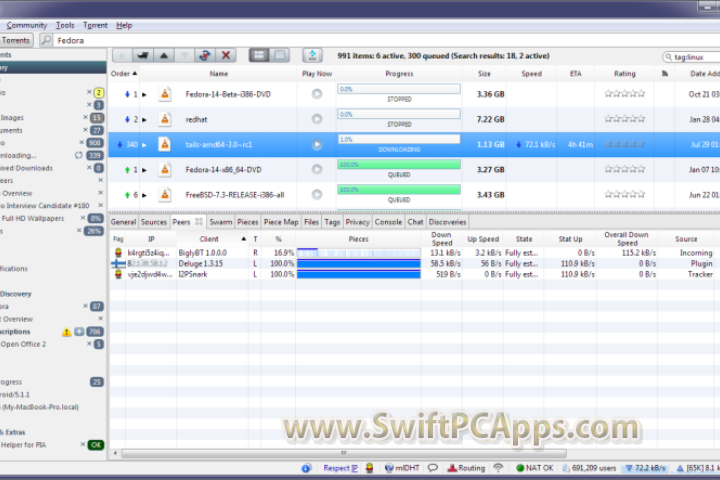The height and width of the screenshot is (480, 720).
Task: Switch to the Tags tab
Action: pos(332,222)
